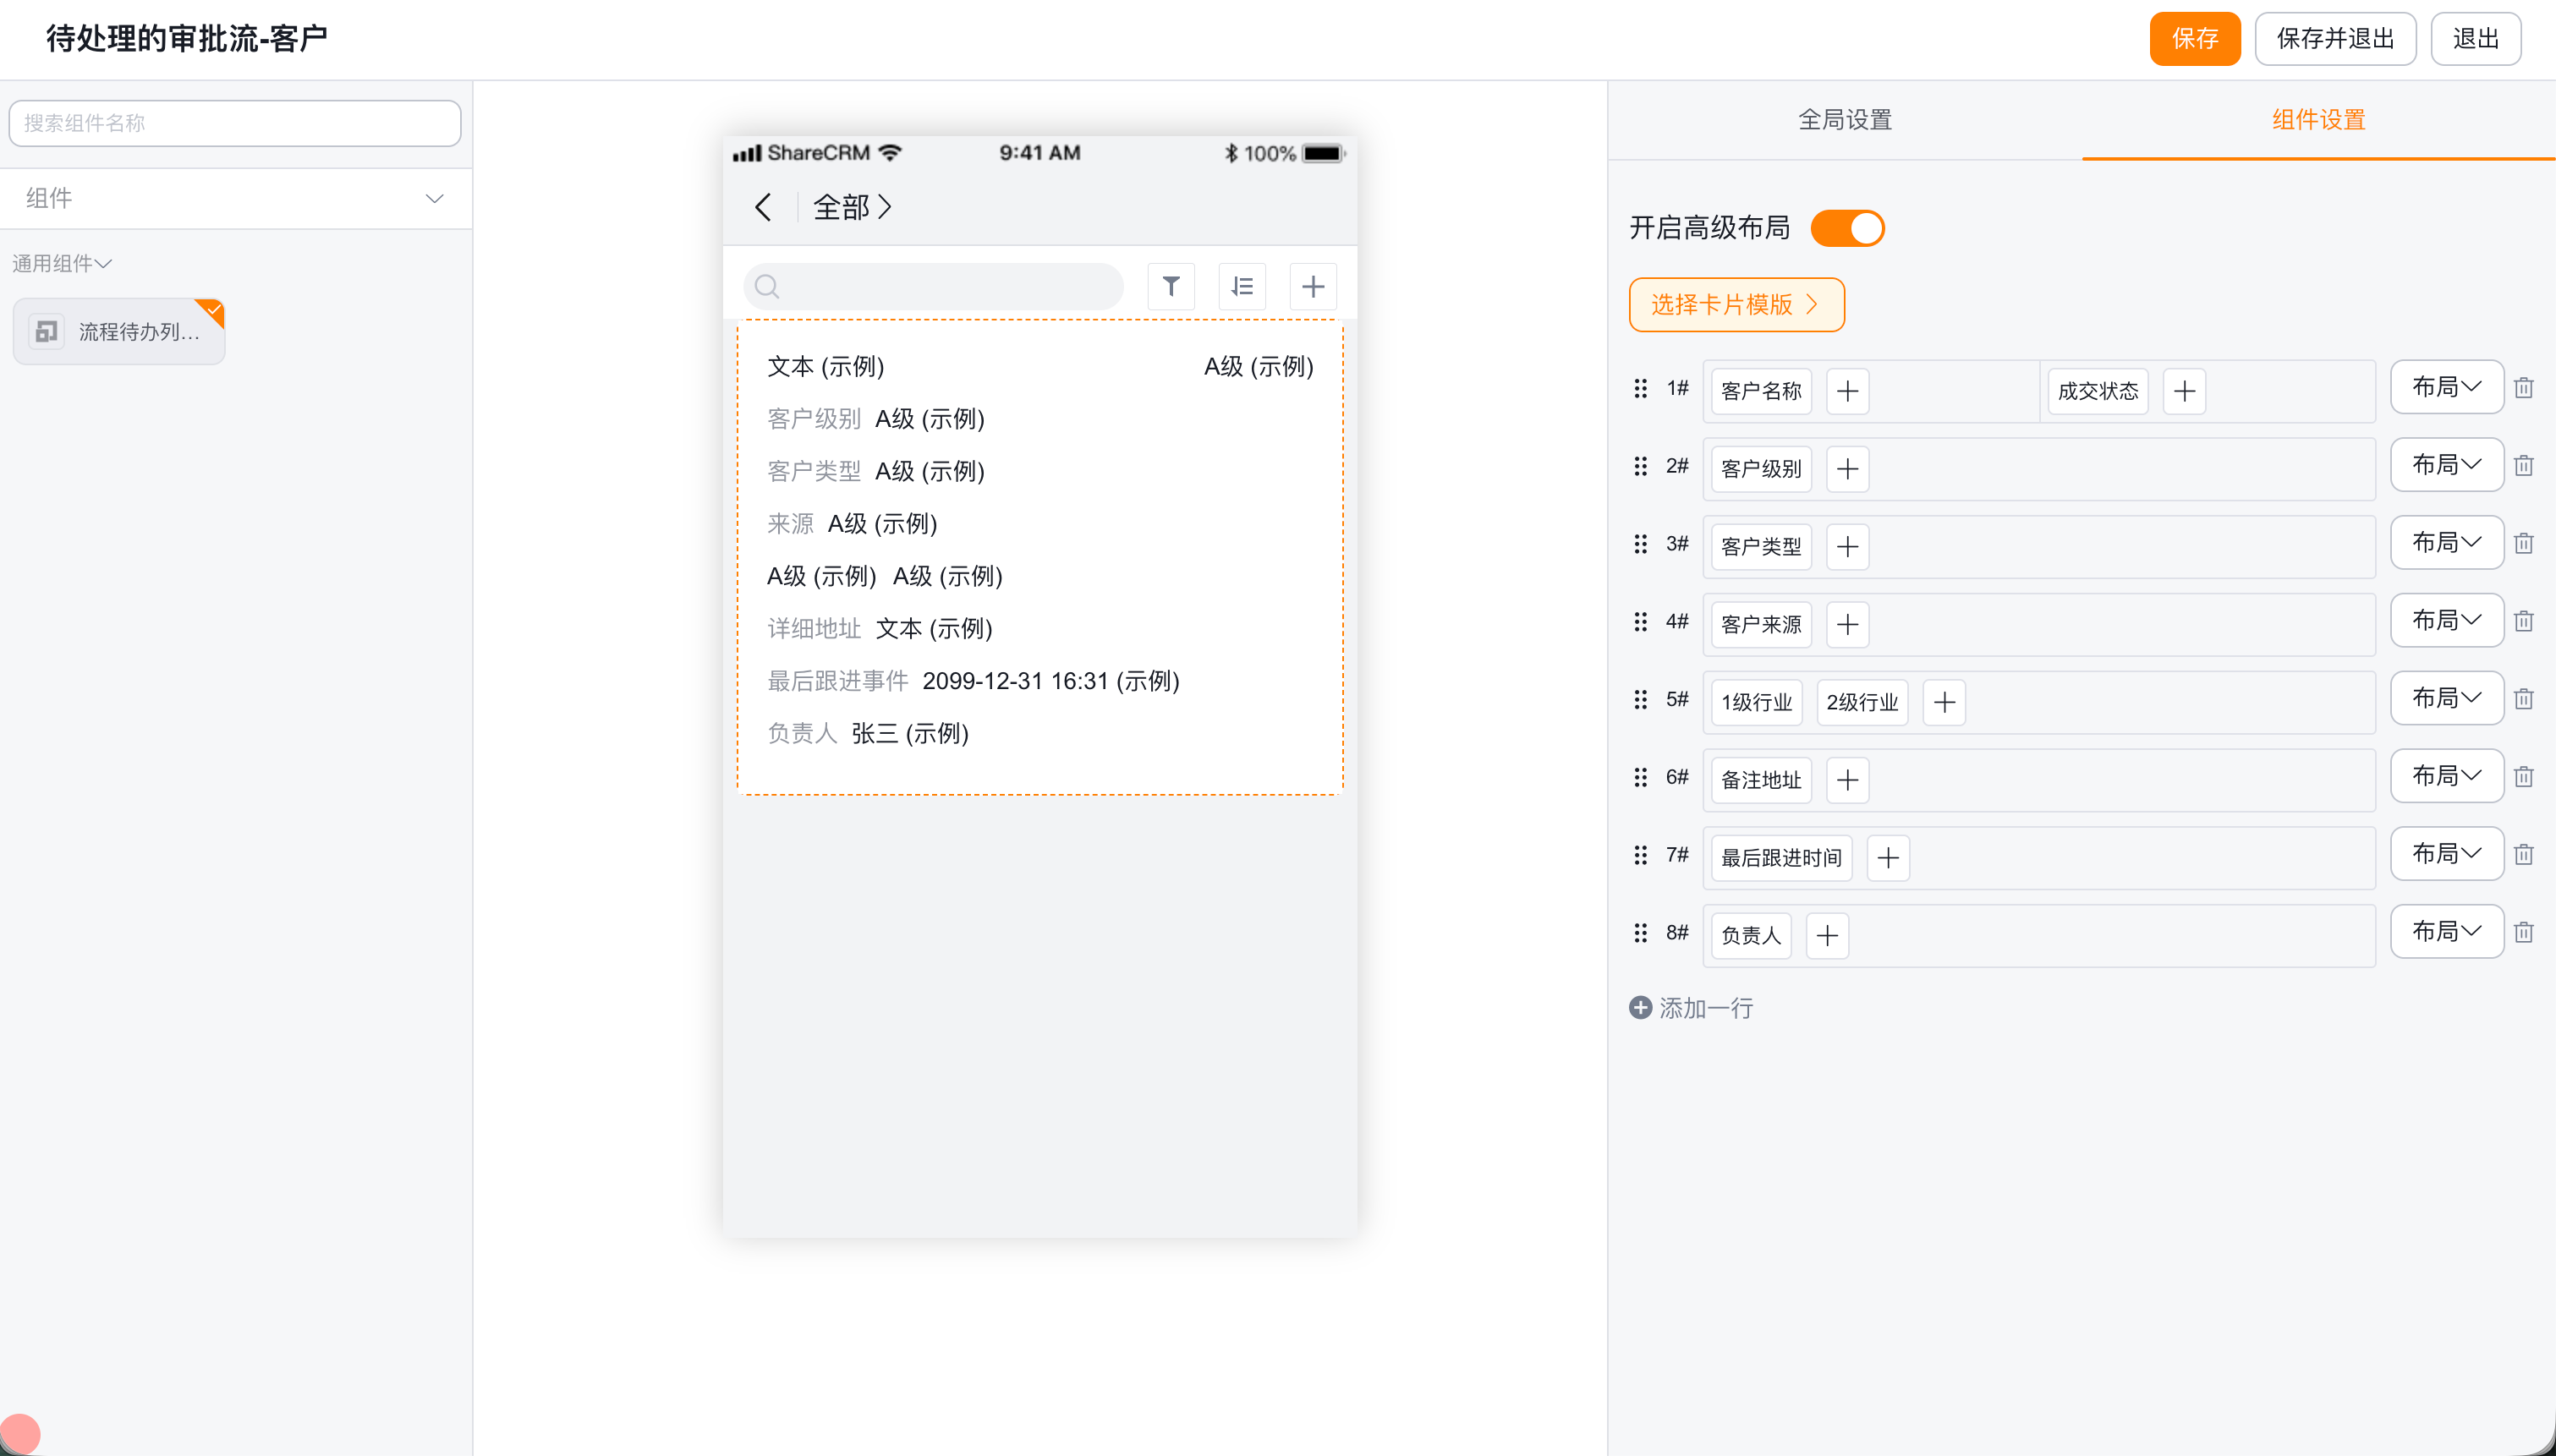Select the 1级行业 field tag in row 5#
Viewport: 2556px width, 1456px height.
1756,702
